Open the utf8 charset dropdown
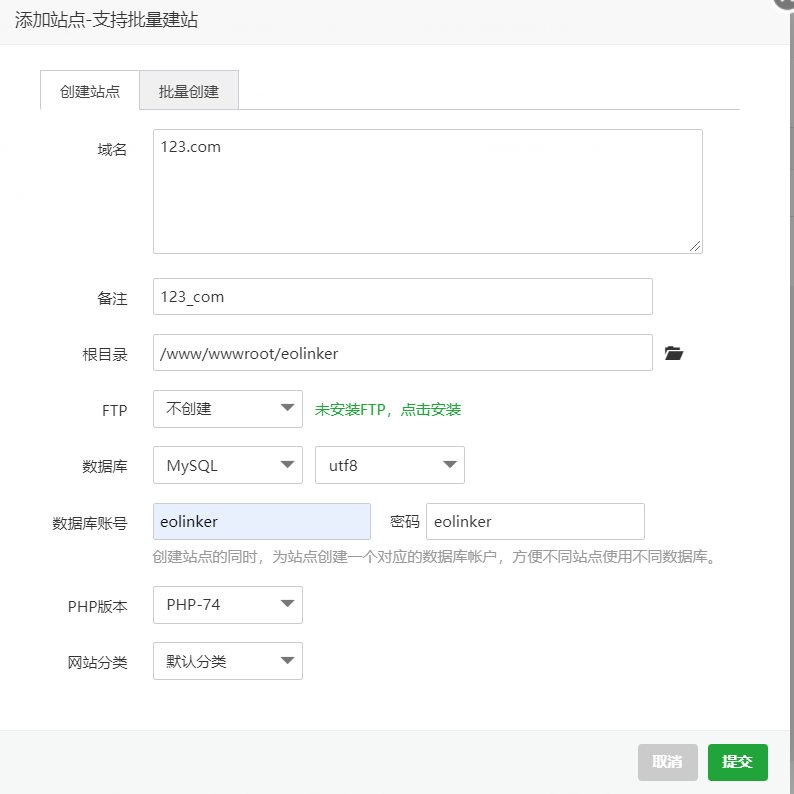 coord(389,465)
